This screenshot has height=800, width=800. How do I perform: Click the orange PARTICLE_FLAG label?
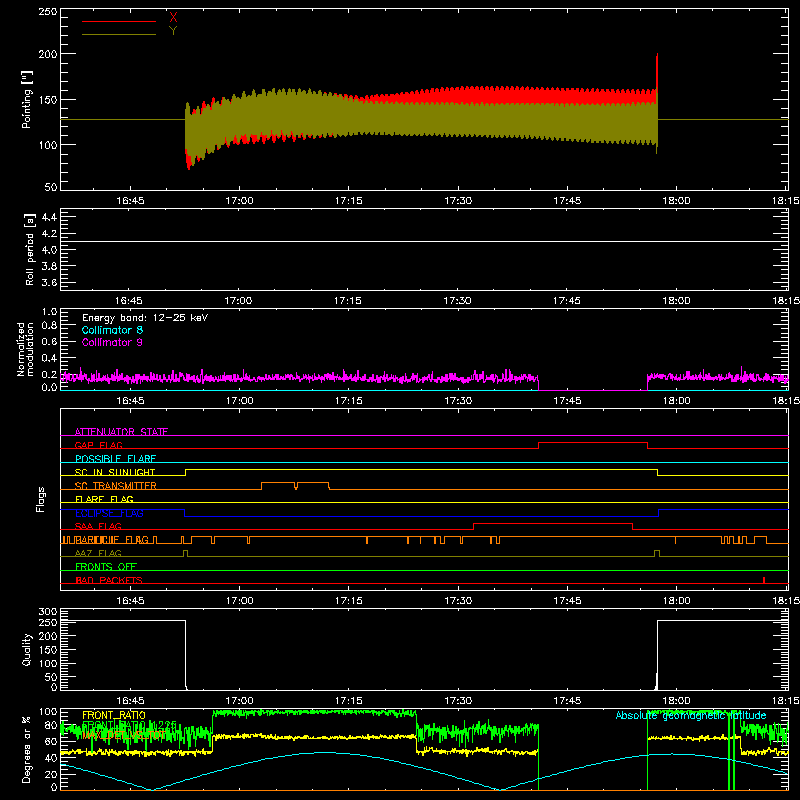tap(112, 539)
